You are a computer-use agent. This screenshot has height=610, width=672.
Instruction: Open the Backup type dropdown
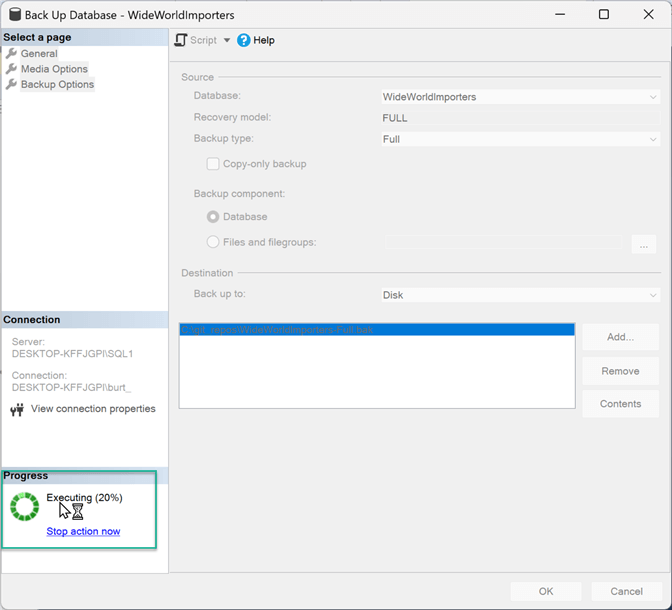(x=520, y=139)
